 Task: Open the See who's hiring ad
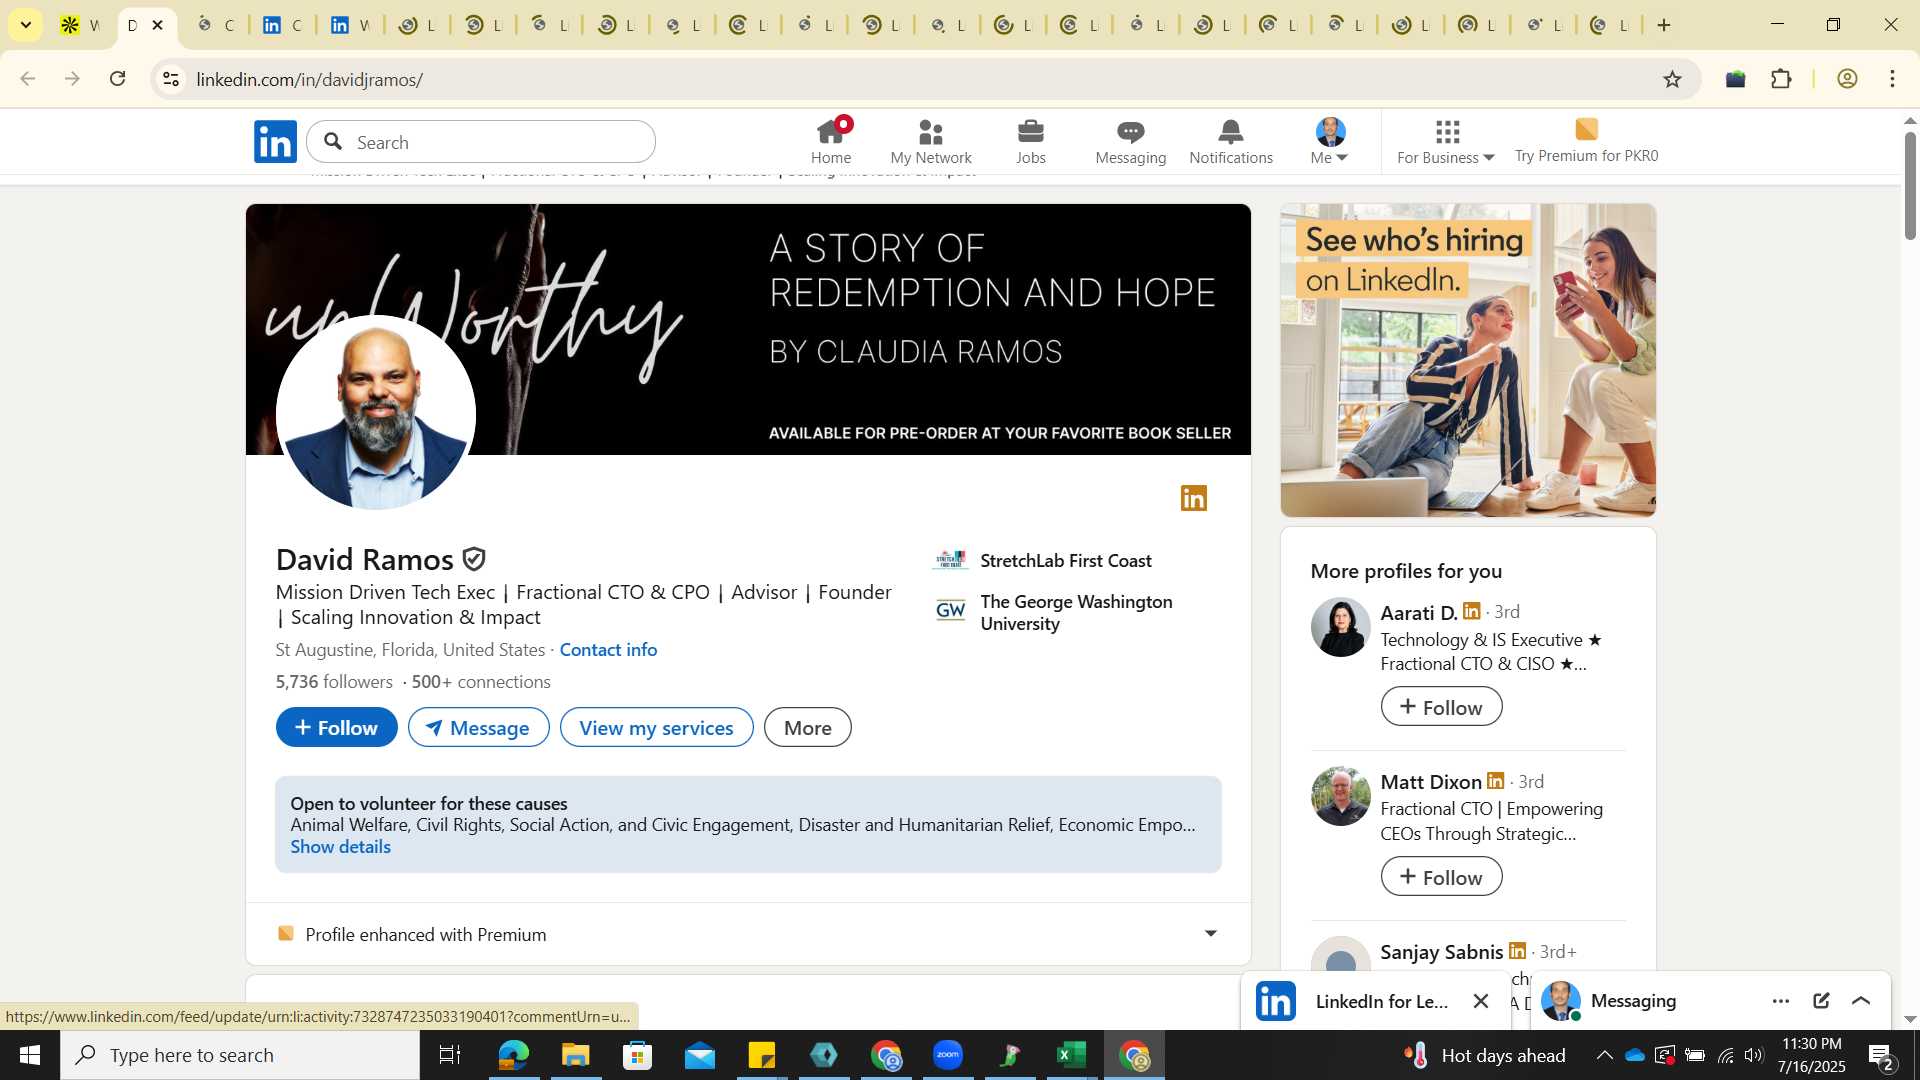[x=1468, y=360]
